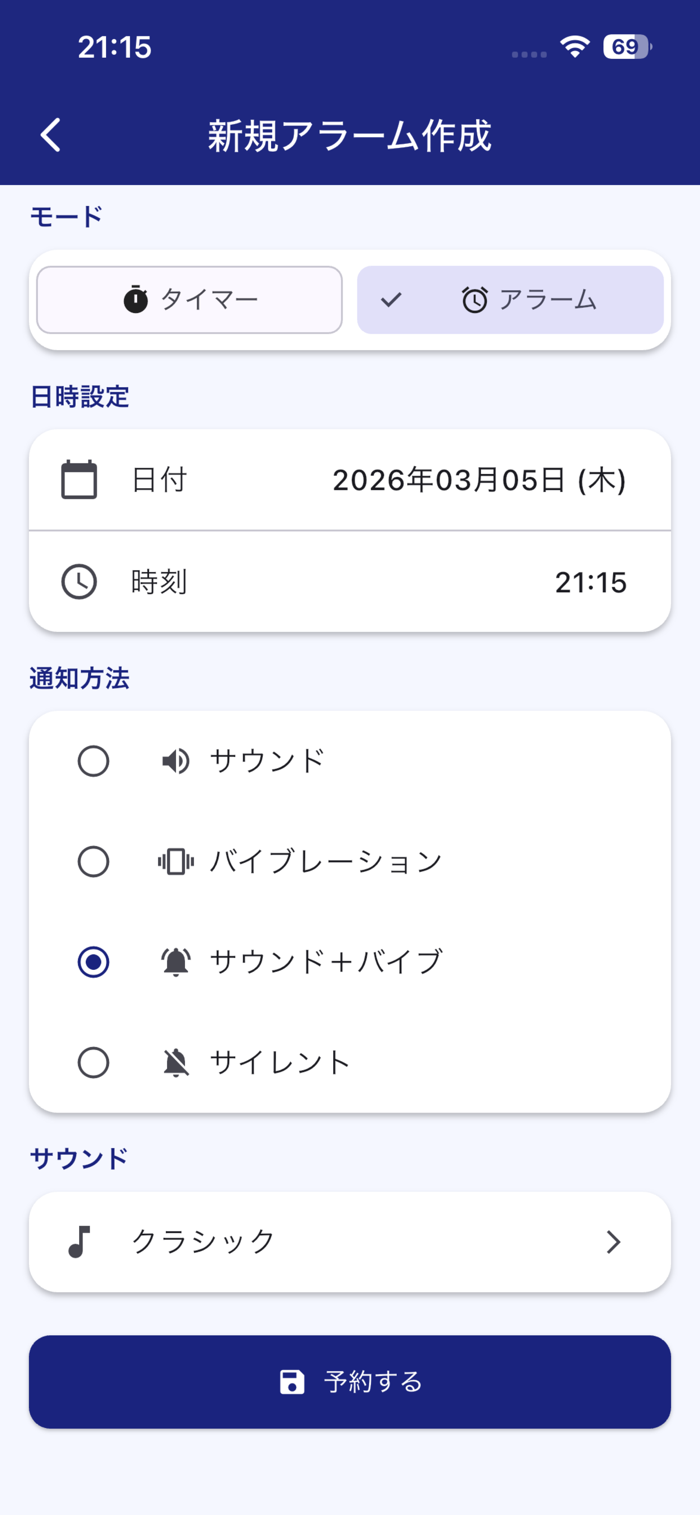Image resolution: width=700 pixels, height=1515 pixels.
Task: Select the サウンド+バイブ radio button
Action: point(93,962)
